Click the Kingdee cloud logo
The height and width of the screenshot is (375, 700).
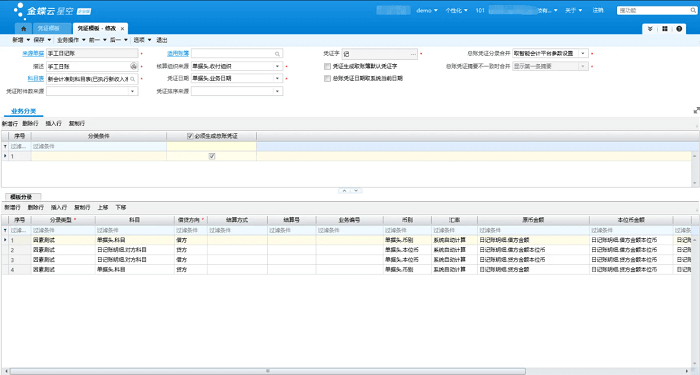click(53, 11)
